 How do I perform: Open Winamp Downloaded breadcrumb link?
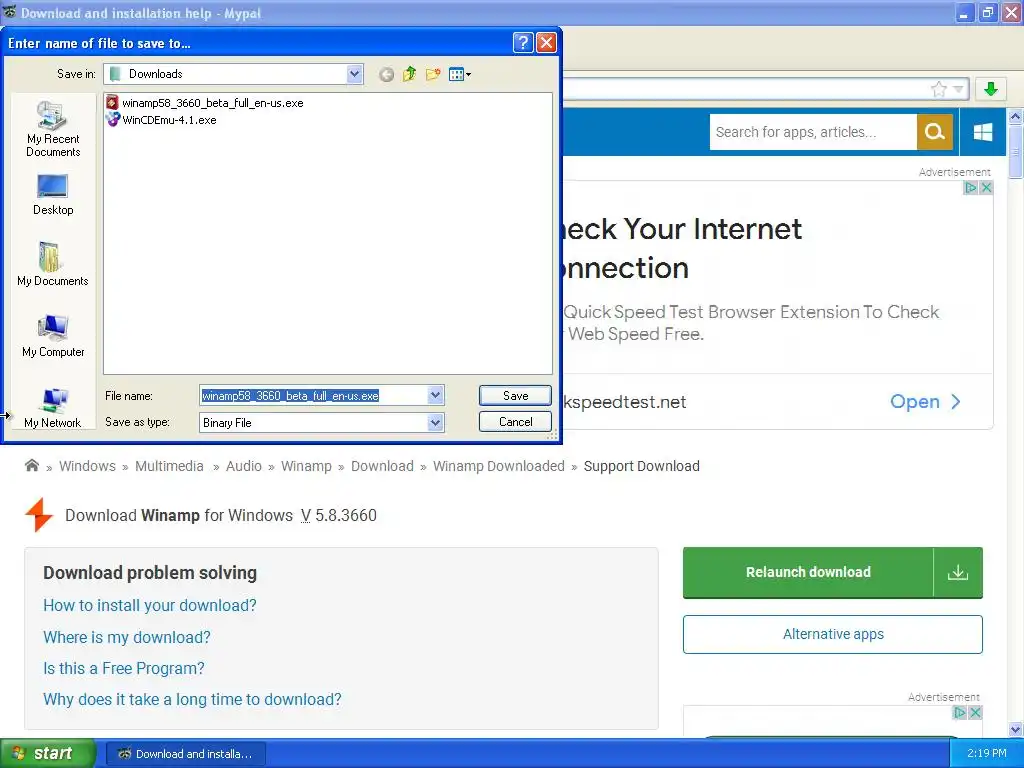click(x=499, y=466)
